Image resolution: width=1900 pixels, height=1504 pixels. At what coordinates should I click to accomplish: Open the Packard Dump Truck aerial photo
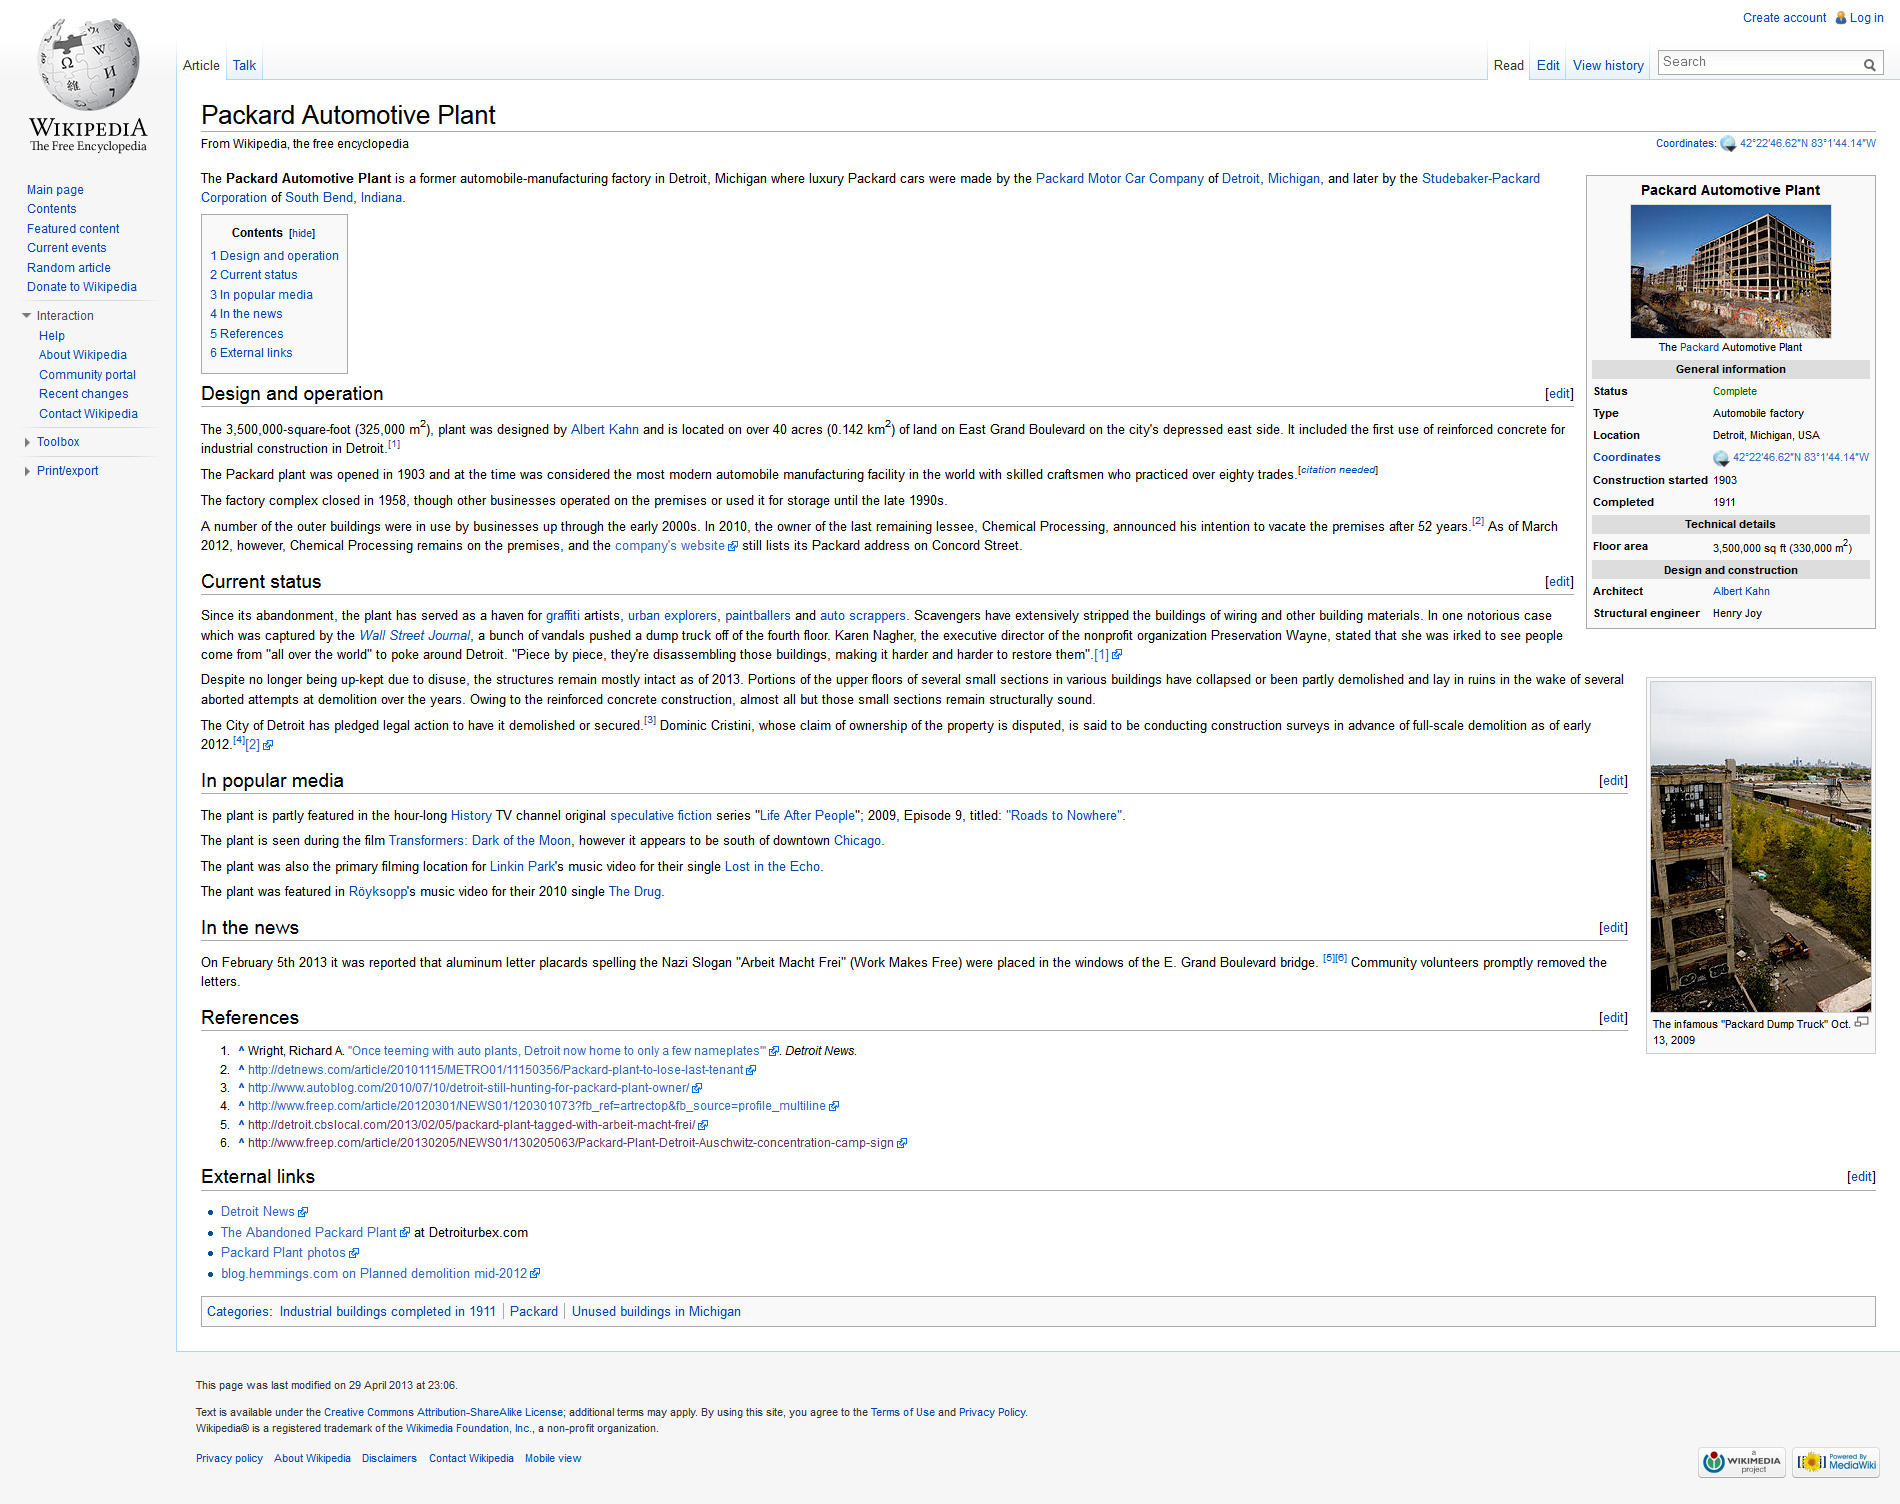(1760, 846)
